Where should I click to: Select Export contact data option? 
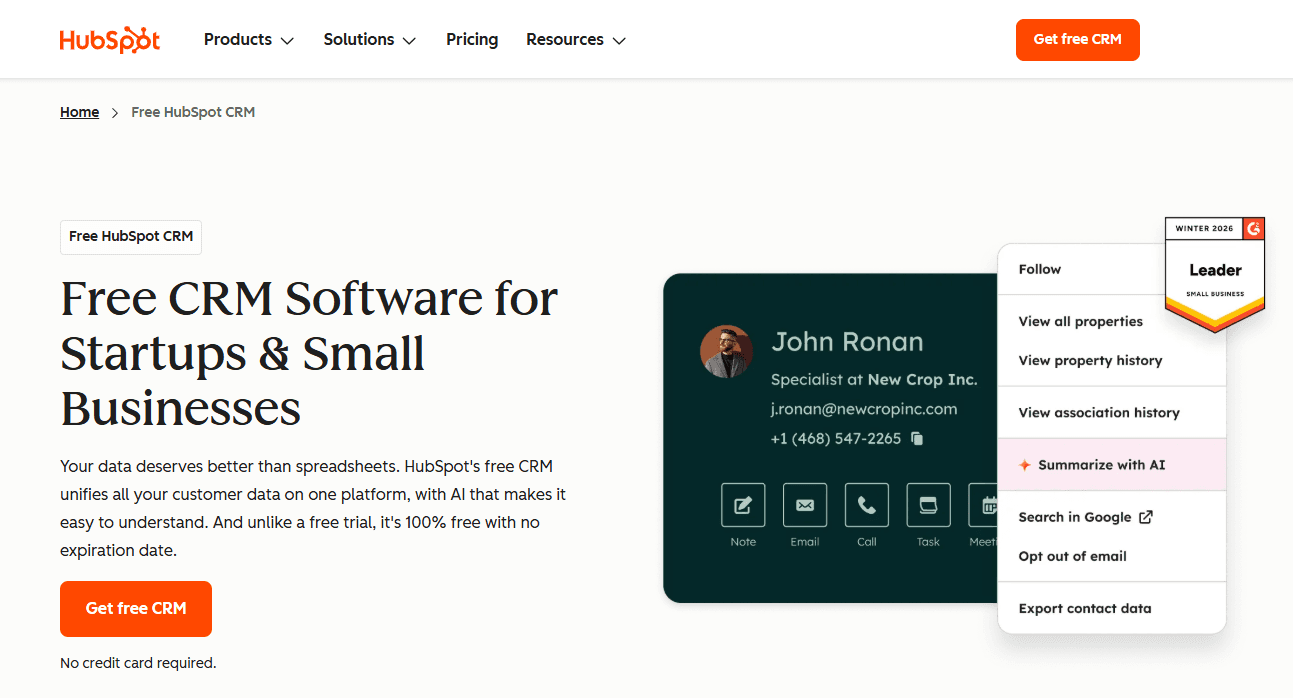point(1084,608)
